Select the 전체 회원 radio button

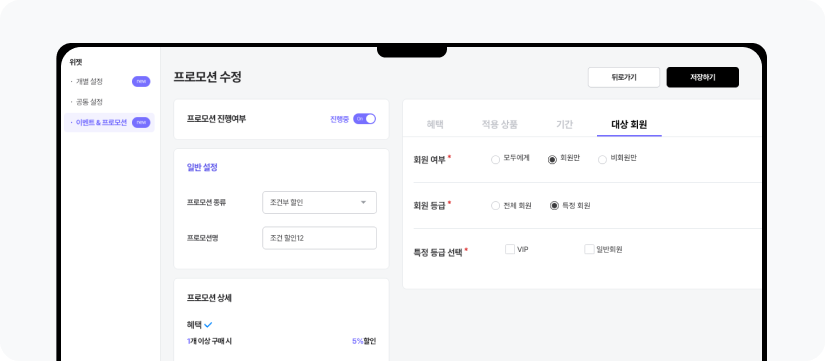pyautogui.click(x=495, y=206)
